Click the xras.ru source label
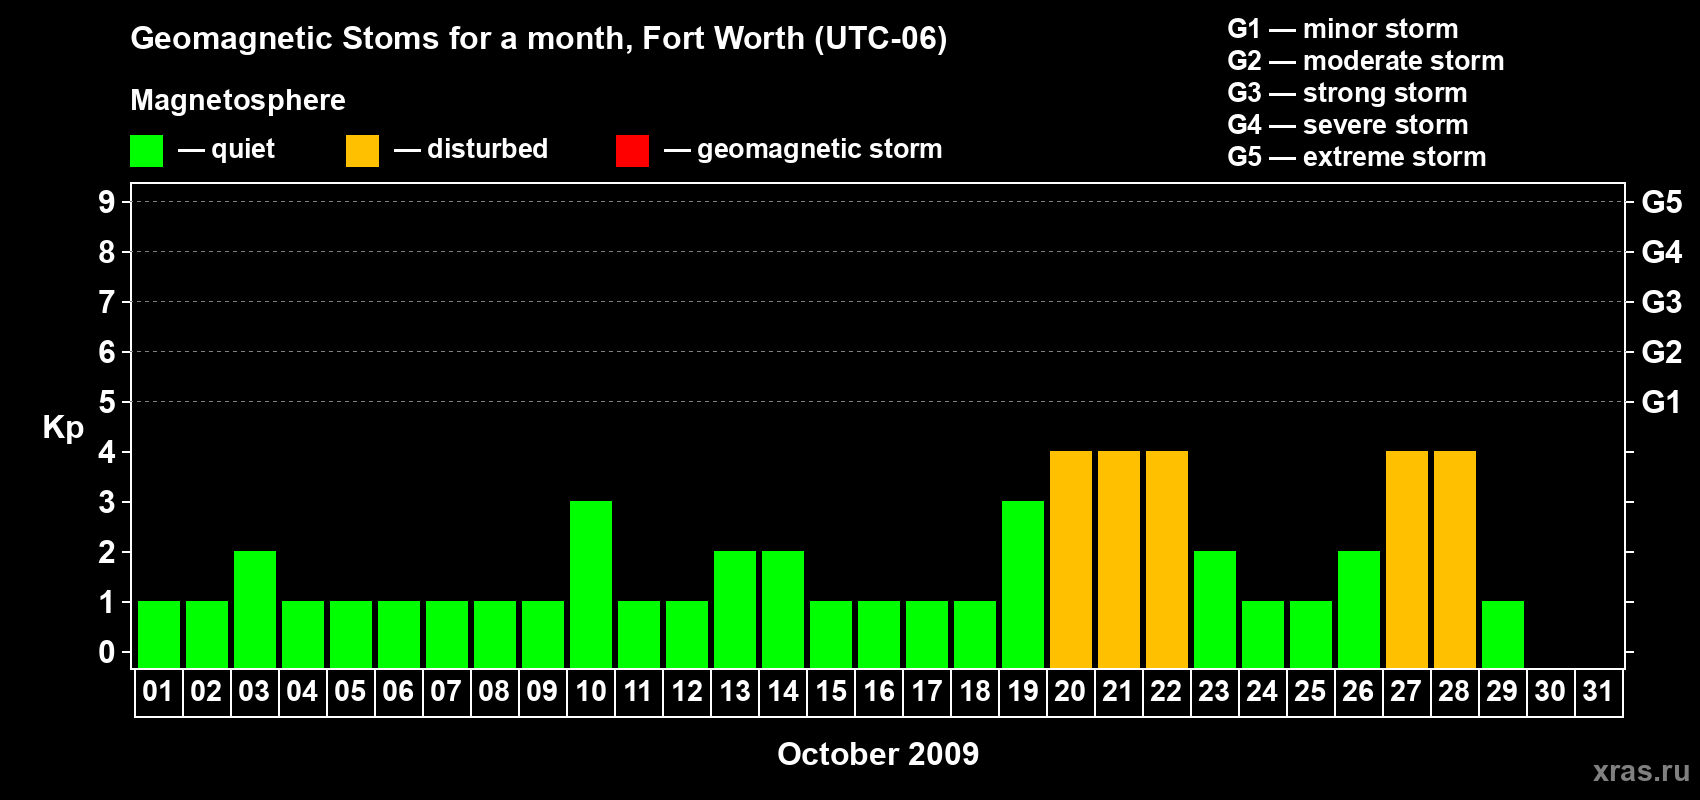Screen dimensions: 1700x800 coord(1641,771)
